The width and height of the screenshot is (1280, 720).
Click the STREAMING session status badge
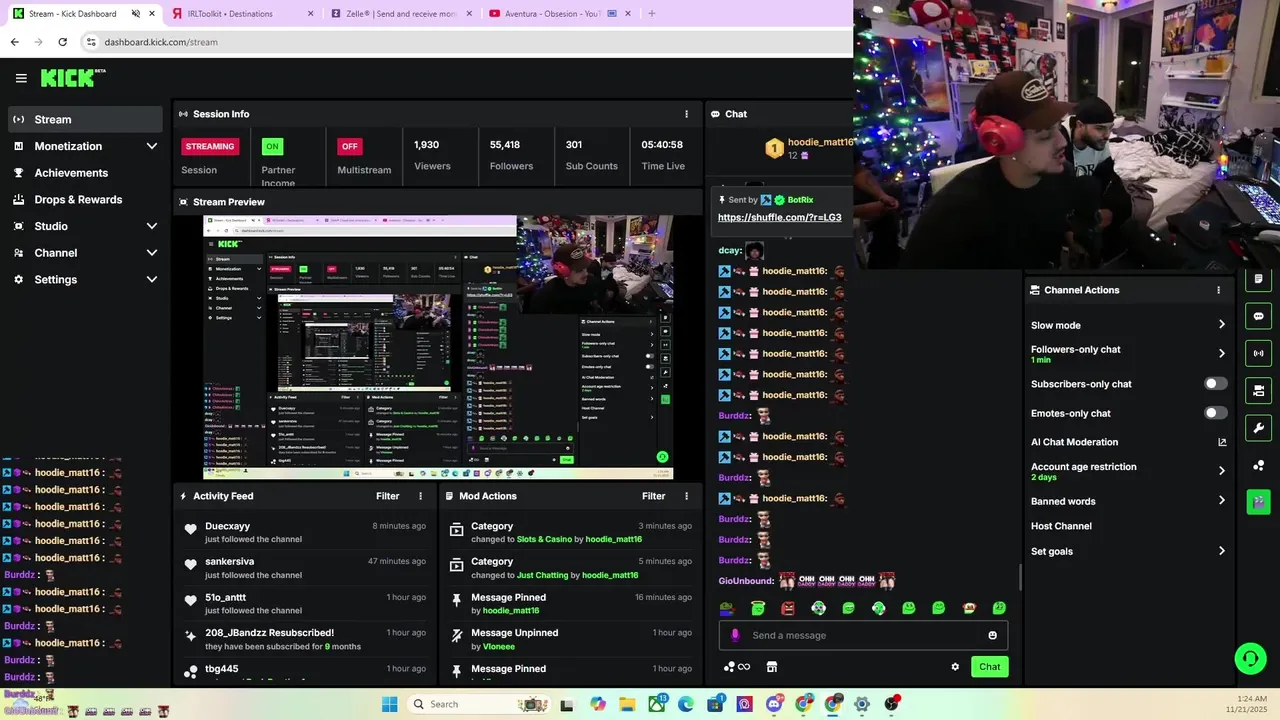[210, 146]
